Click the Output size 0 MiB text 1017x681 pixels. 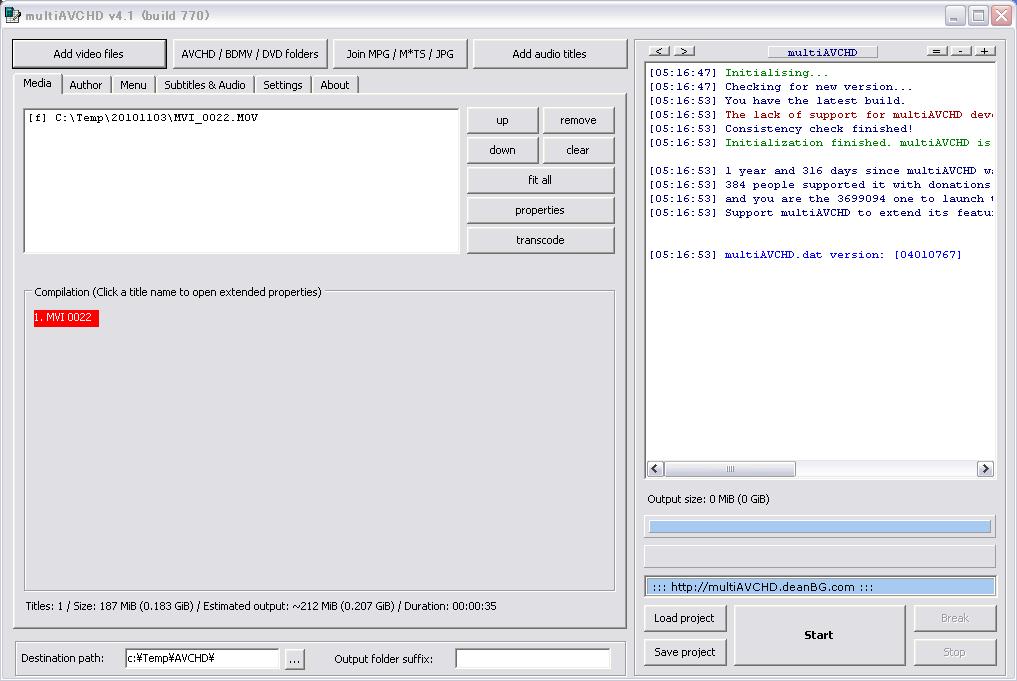coord(708,499)
